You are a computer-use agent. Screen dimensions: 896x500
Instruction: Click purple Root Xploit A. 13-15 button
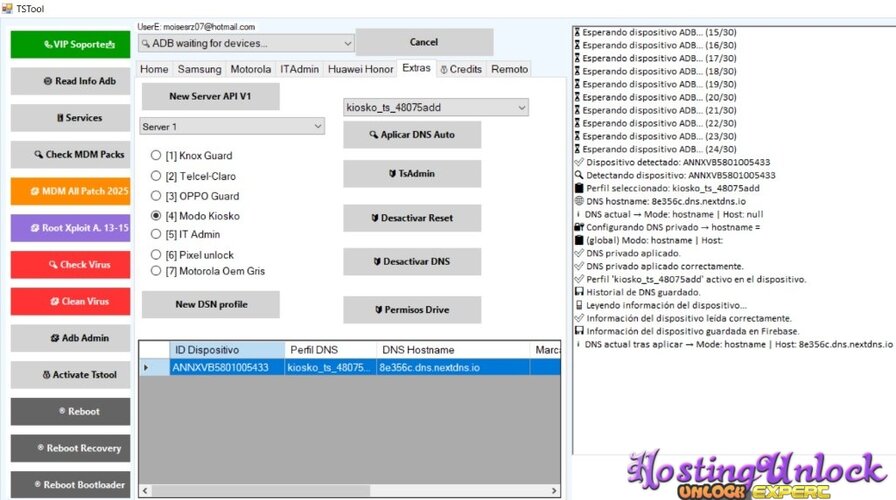pos(70,227)
